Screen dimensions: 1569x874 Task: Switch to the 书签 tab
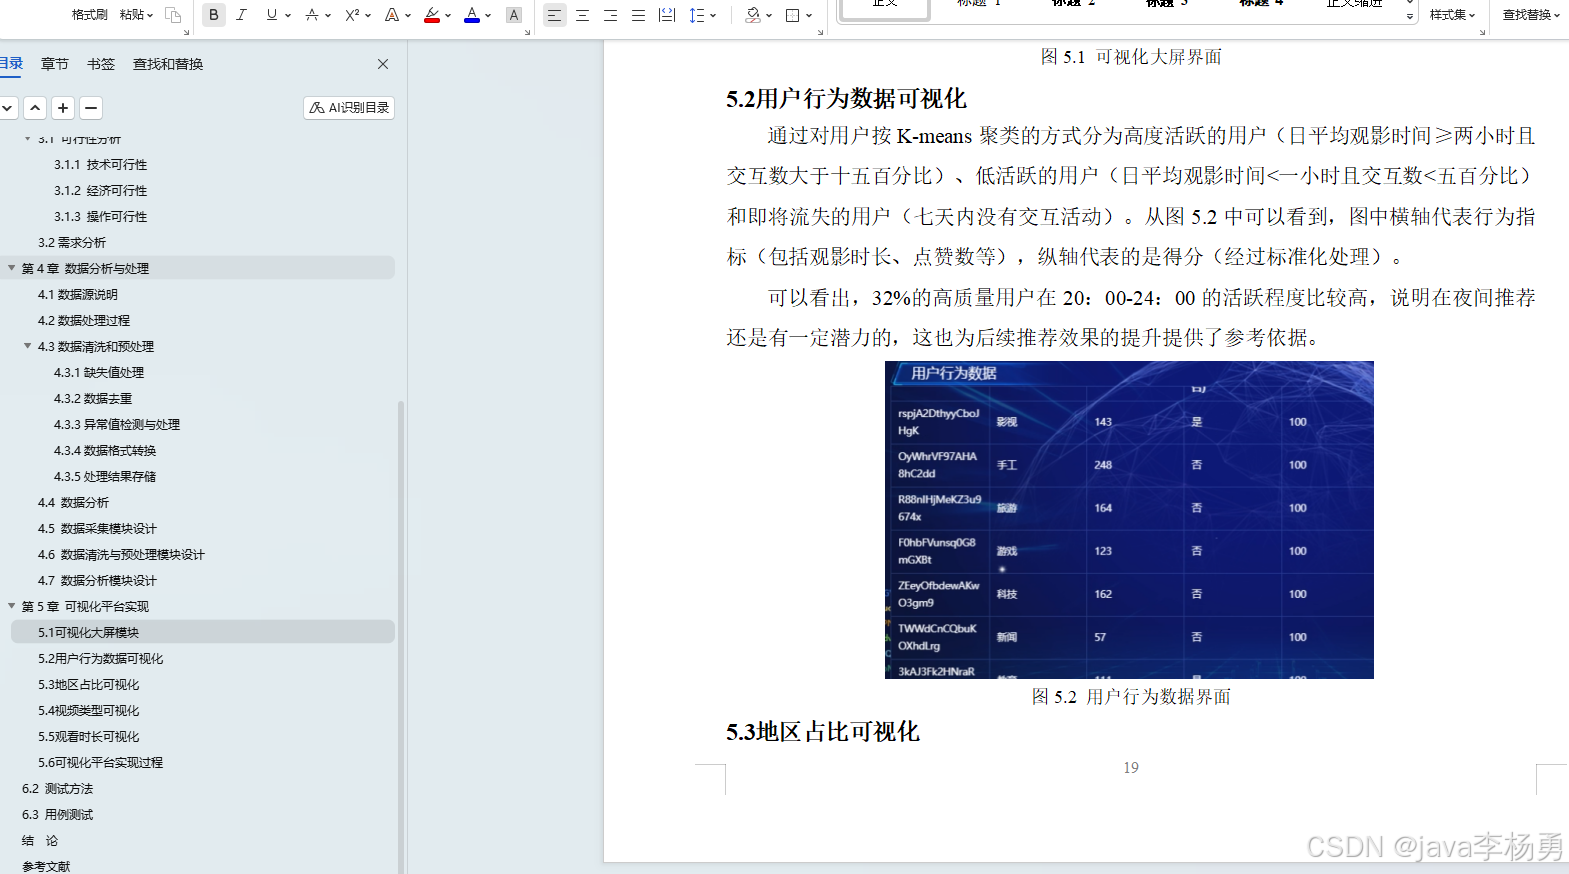[x=101, y=64]
